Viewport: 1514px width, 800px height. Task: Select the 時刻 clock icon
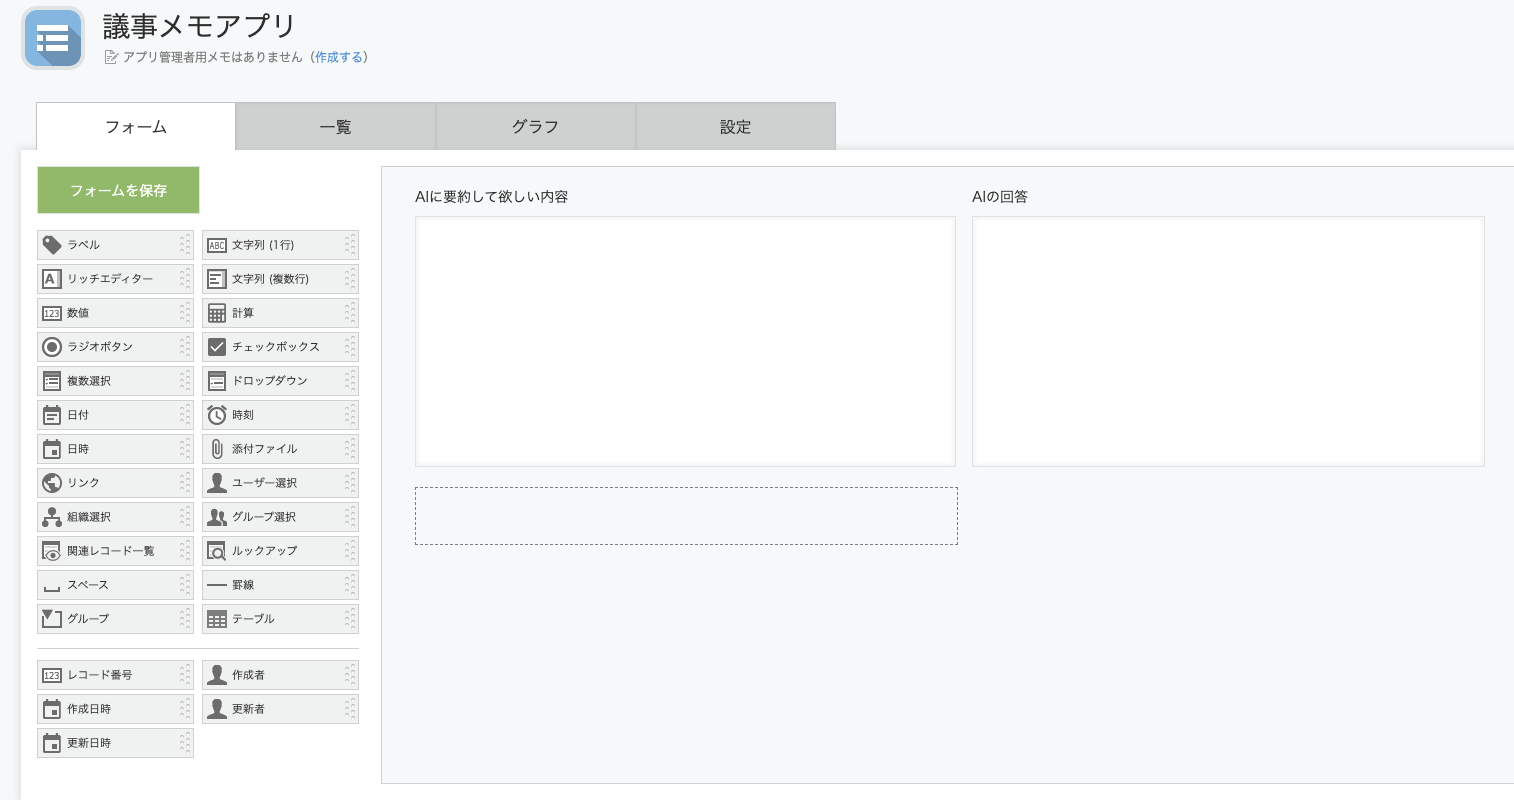(x=217, y=415)
